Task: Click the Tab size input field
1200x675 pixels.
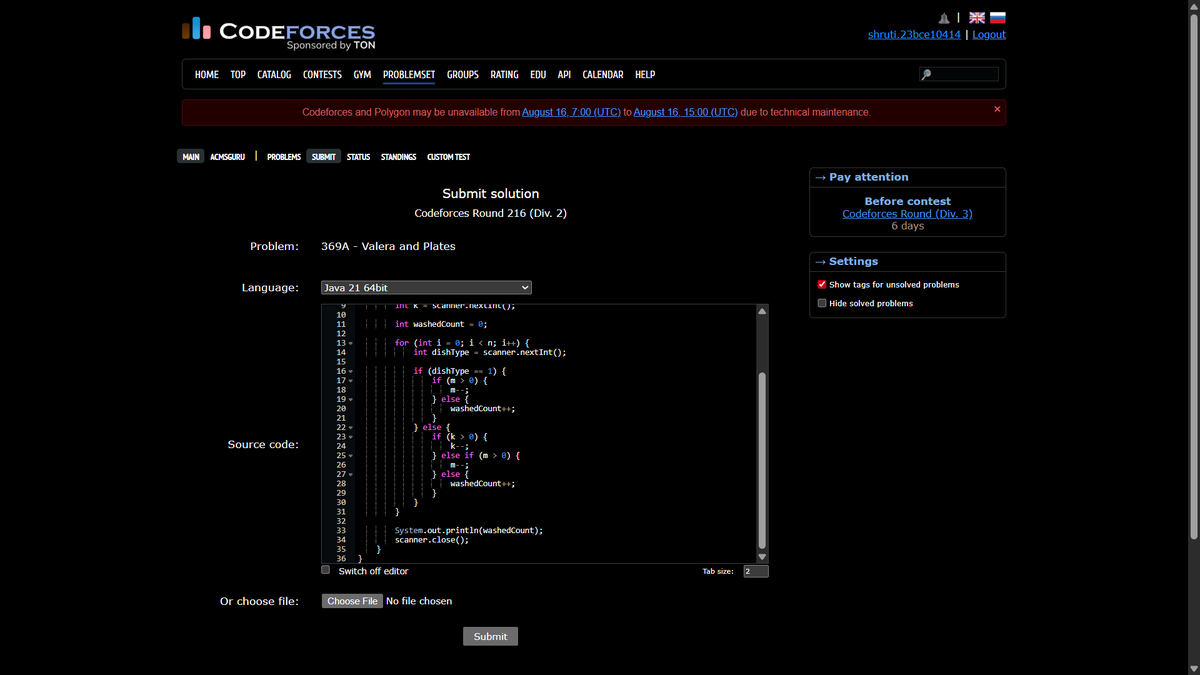Action: (x=756, y=571)
